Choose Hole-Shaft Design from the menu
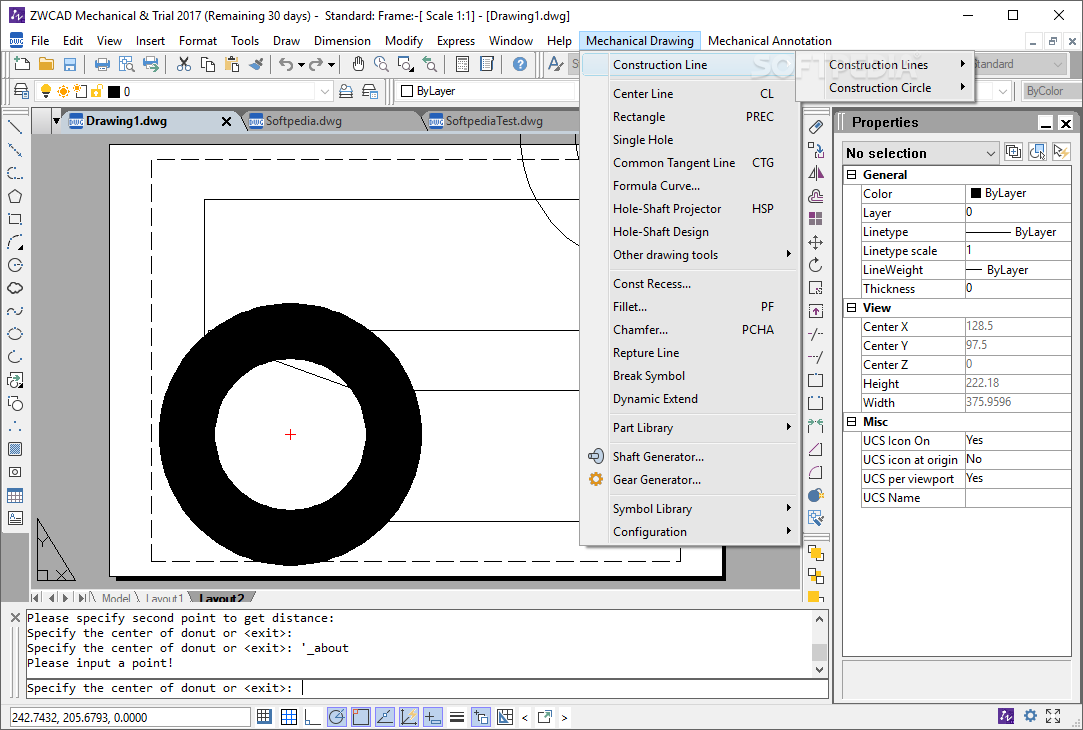Viewport: 1083px width, 730px height. [x=661, y=231]
